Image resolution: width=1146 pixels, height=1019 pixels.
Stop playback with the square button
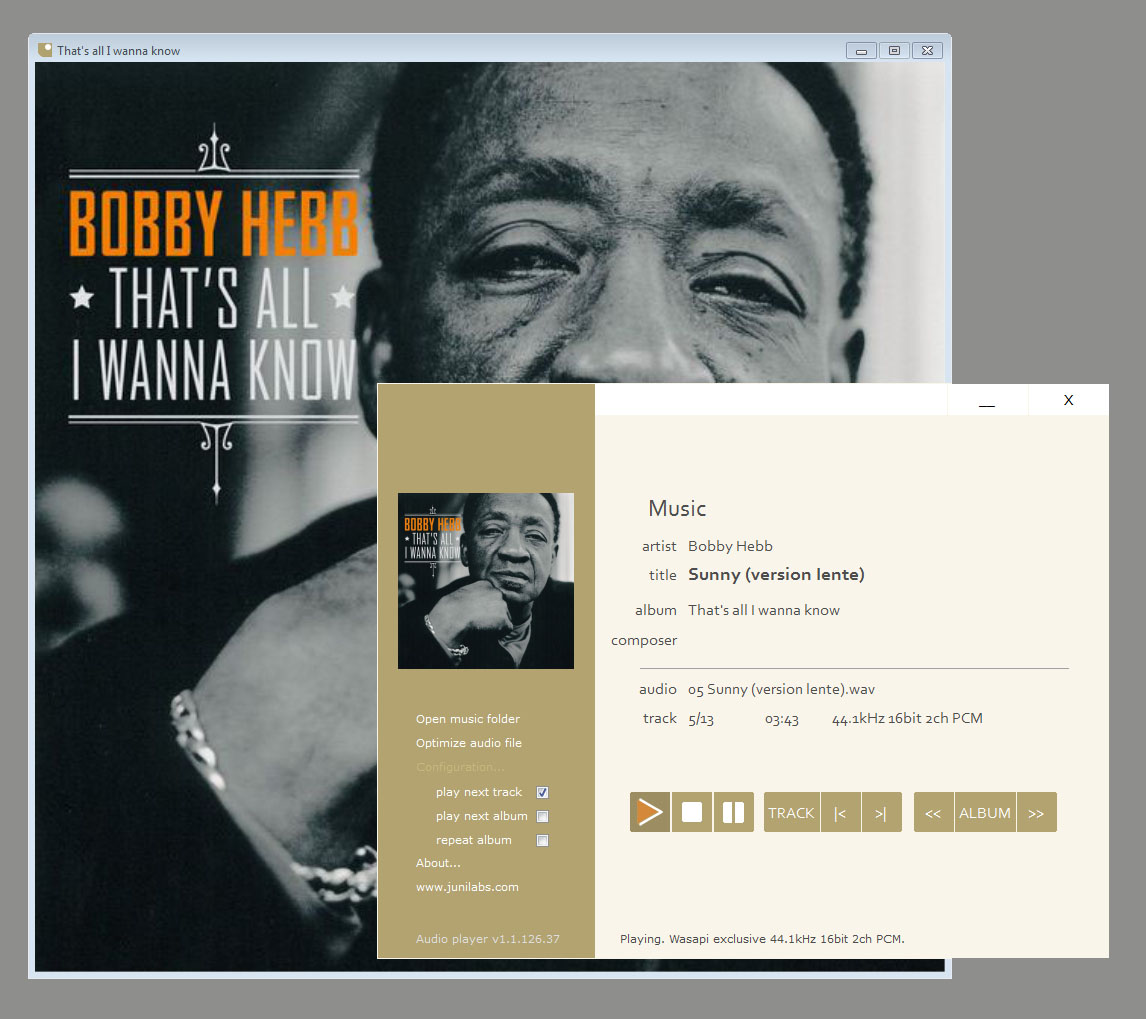pos(691,812)
